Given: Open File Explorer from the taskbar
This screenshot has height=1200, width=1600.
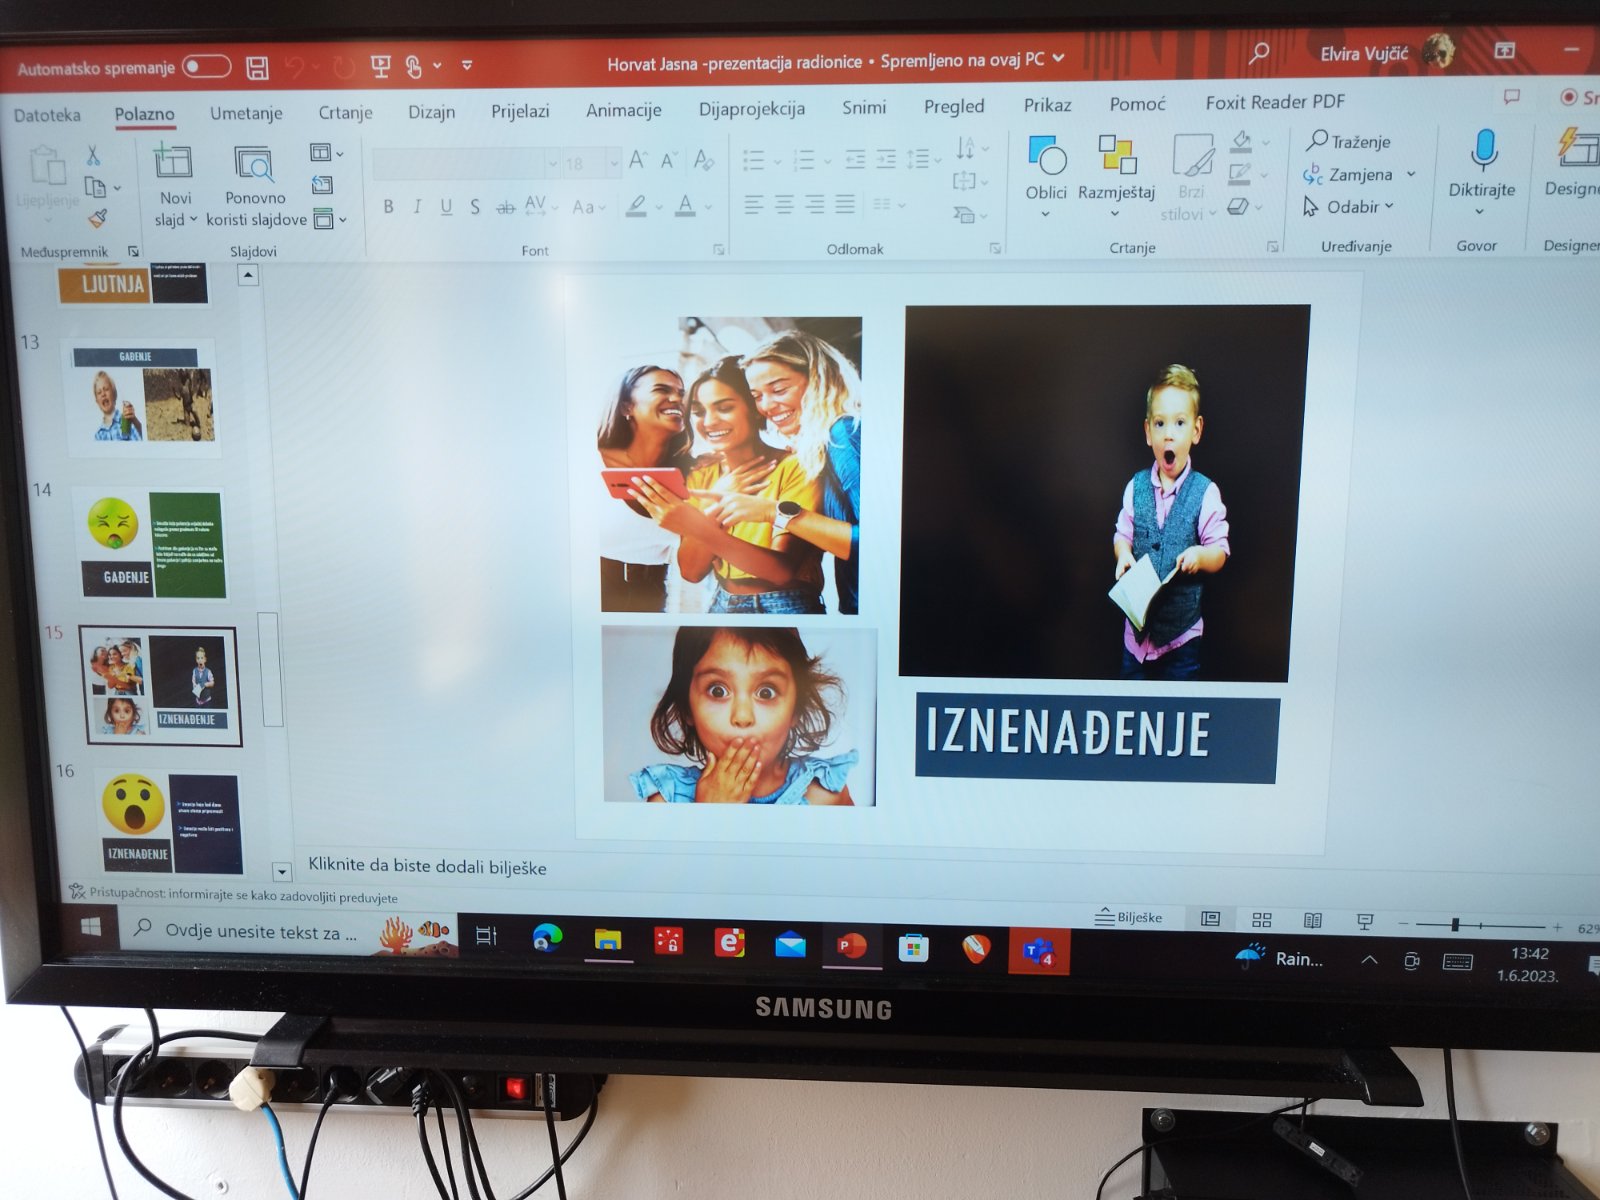Looking at the screenshot, I should tap(608, 940).
